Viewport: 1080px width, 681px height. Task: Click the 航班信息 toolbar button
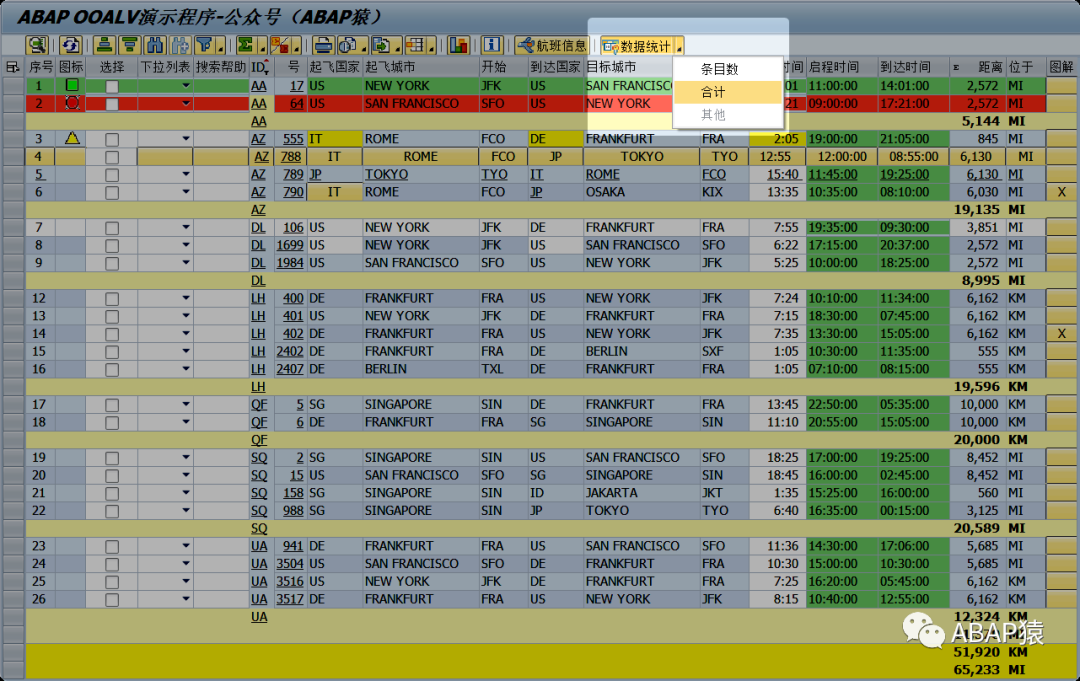tap(552, 45)
